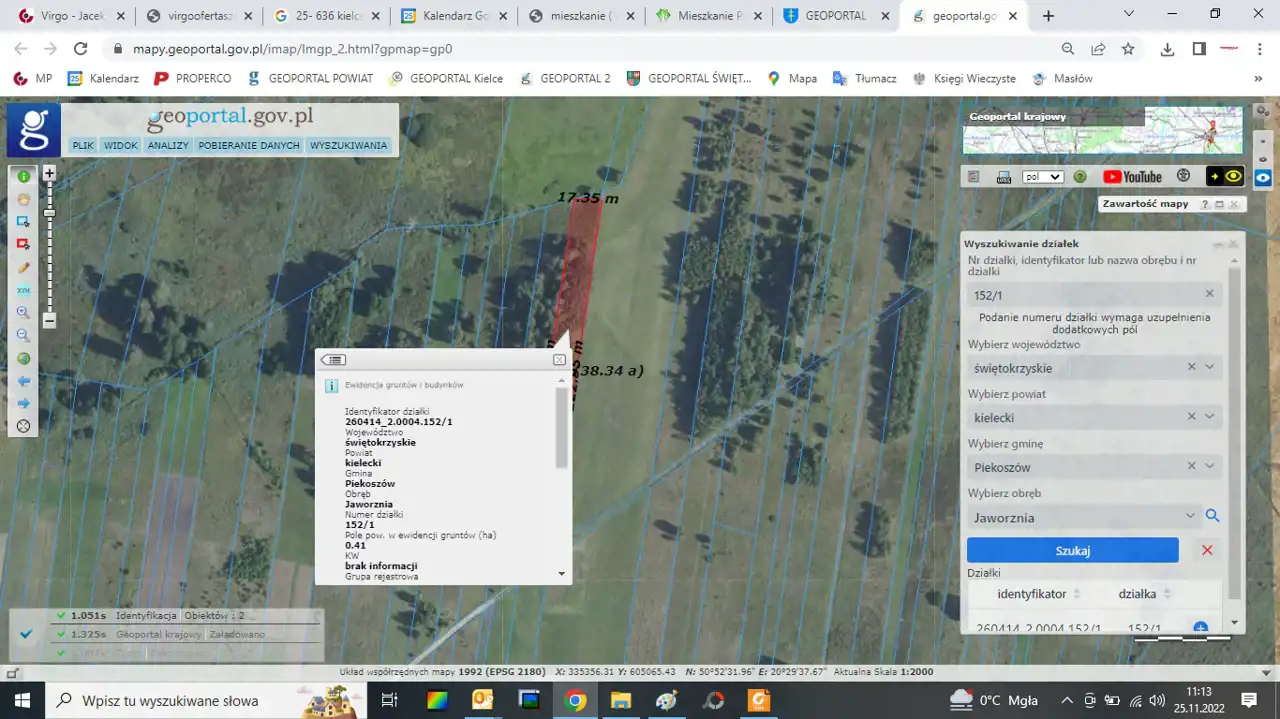This screenshot has width=1280, height=719.
Task: Open the POBIERANIE DANYCH menu
Action: pos(249,145)
